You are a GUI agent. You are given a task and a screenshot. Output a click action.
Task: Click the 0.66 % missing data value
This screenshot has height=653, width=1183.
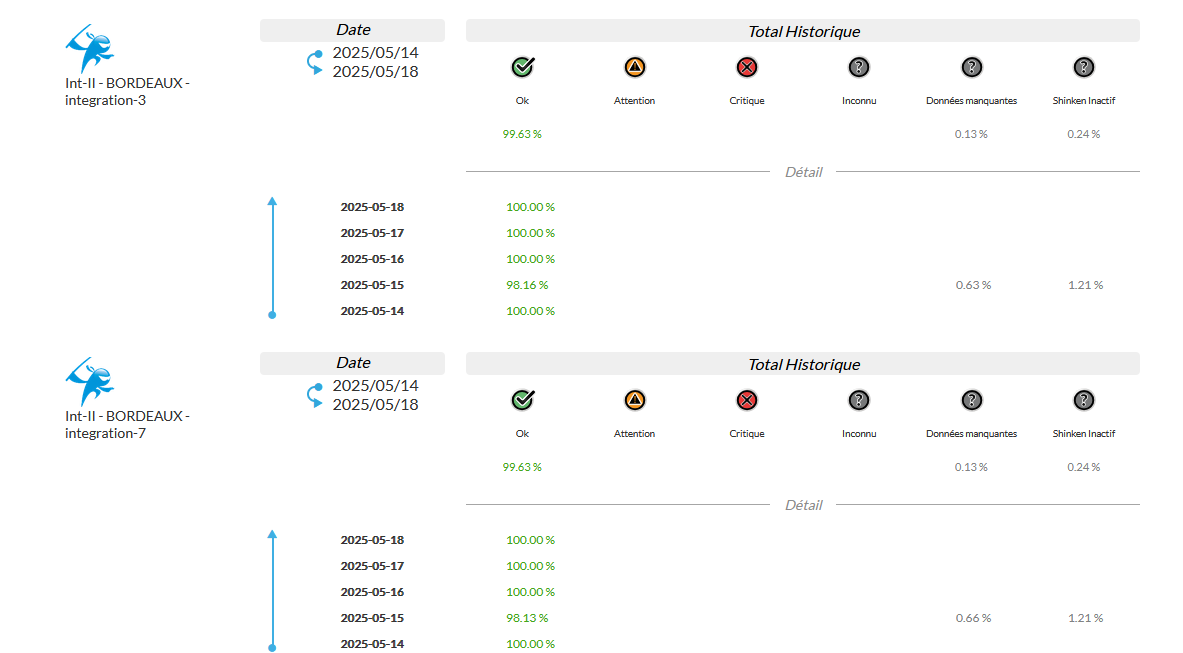coord(973,618)
